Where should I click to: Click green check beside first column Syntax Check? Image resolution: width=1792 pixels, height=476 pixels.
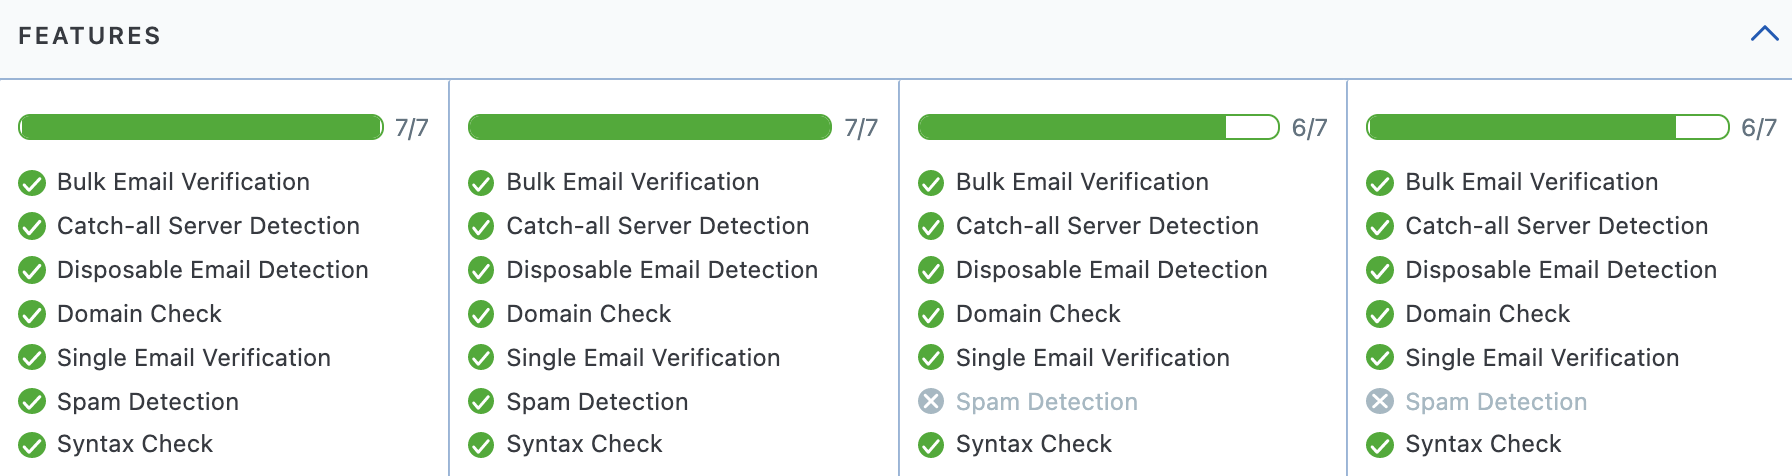click(x=32, y=445)
